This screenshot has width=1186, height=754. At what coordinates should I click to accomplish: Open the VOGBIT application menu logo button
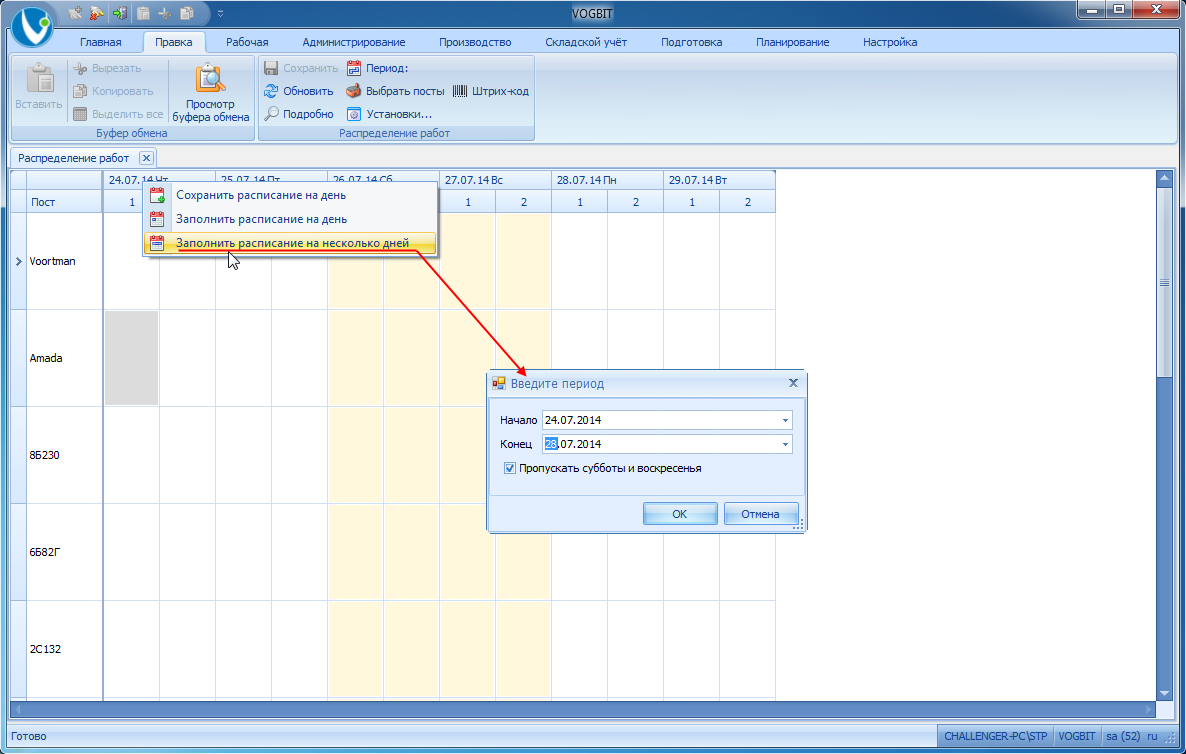[x=33, y=26]
